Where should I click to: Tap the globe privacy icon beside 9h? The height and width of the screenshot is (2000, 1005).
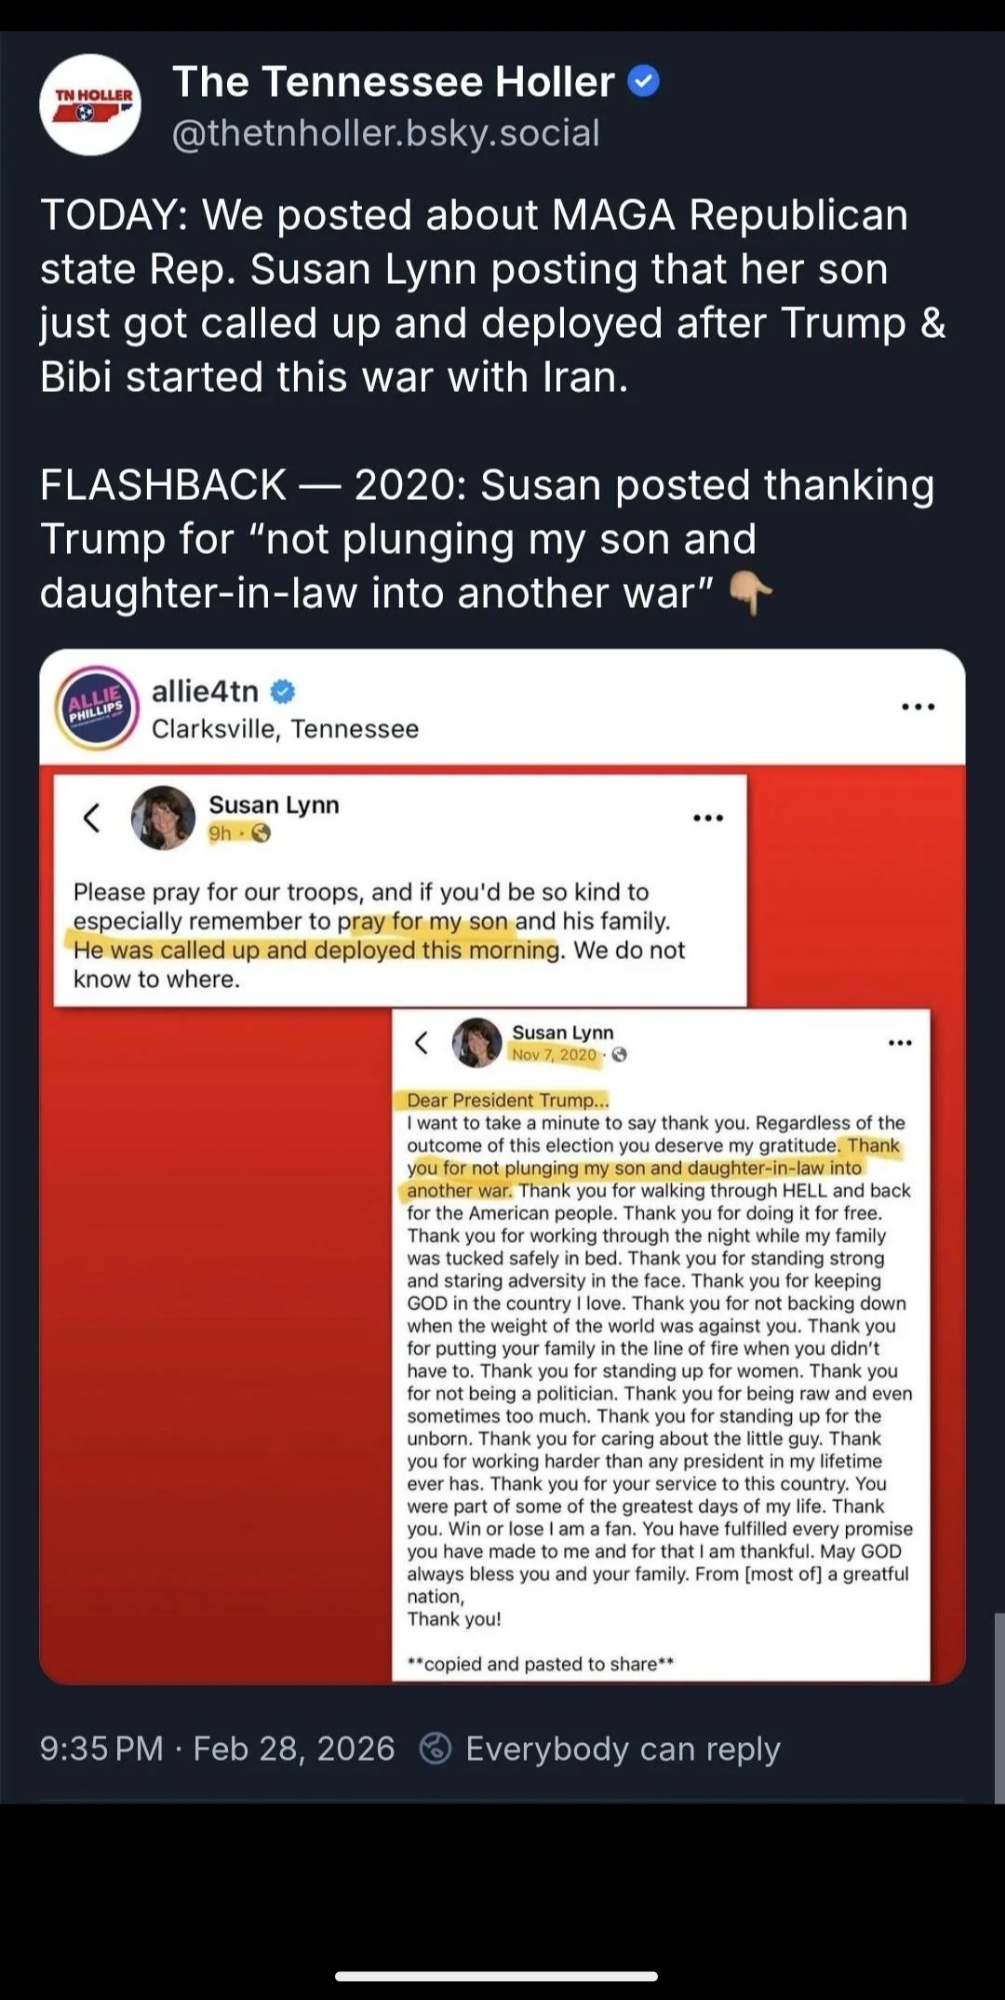[x=261, y=833]
